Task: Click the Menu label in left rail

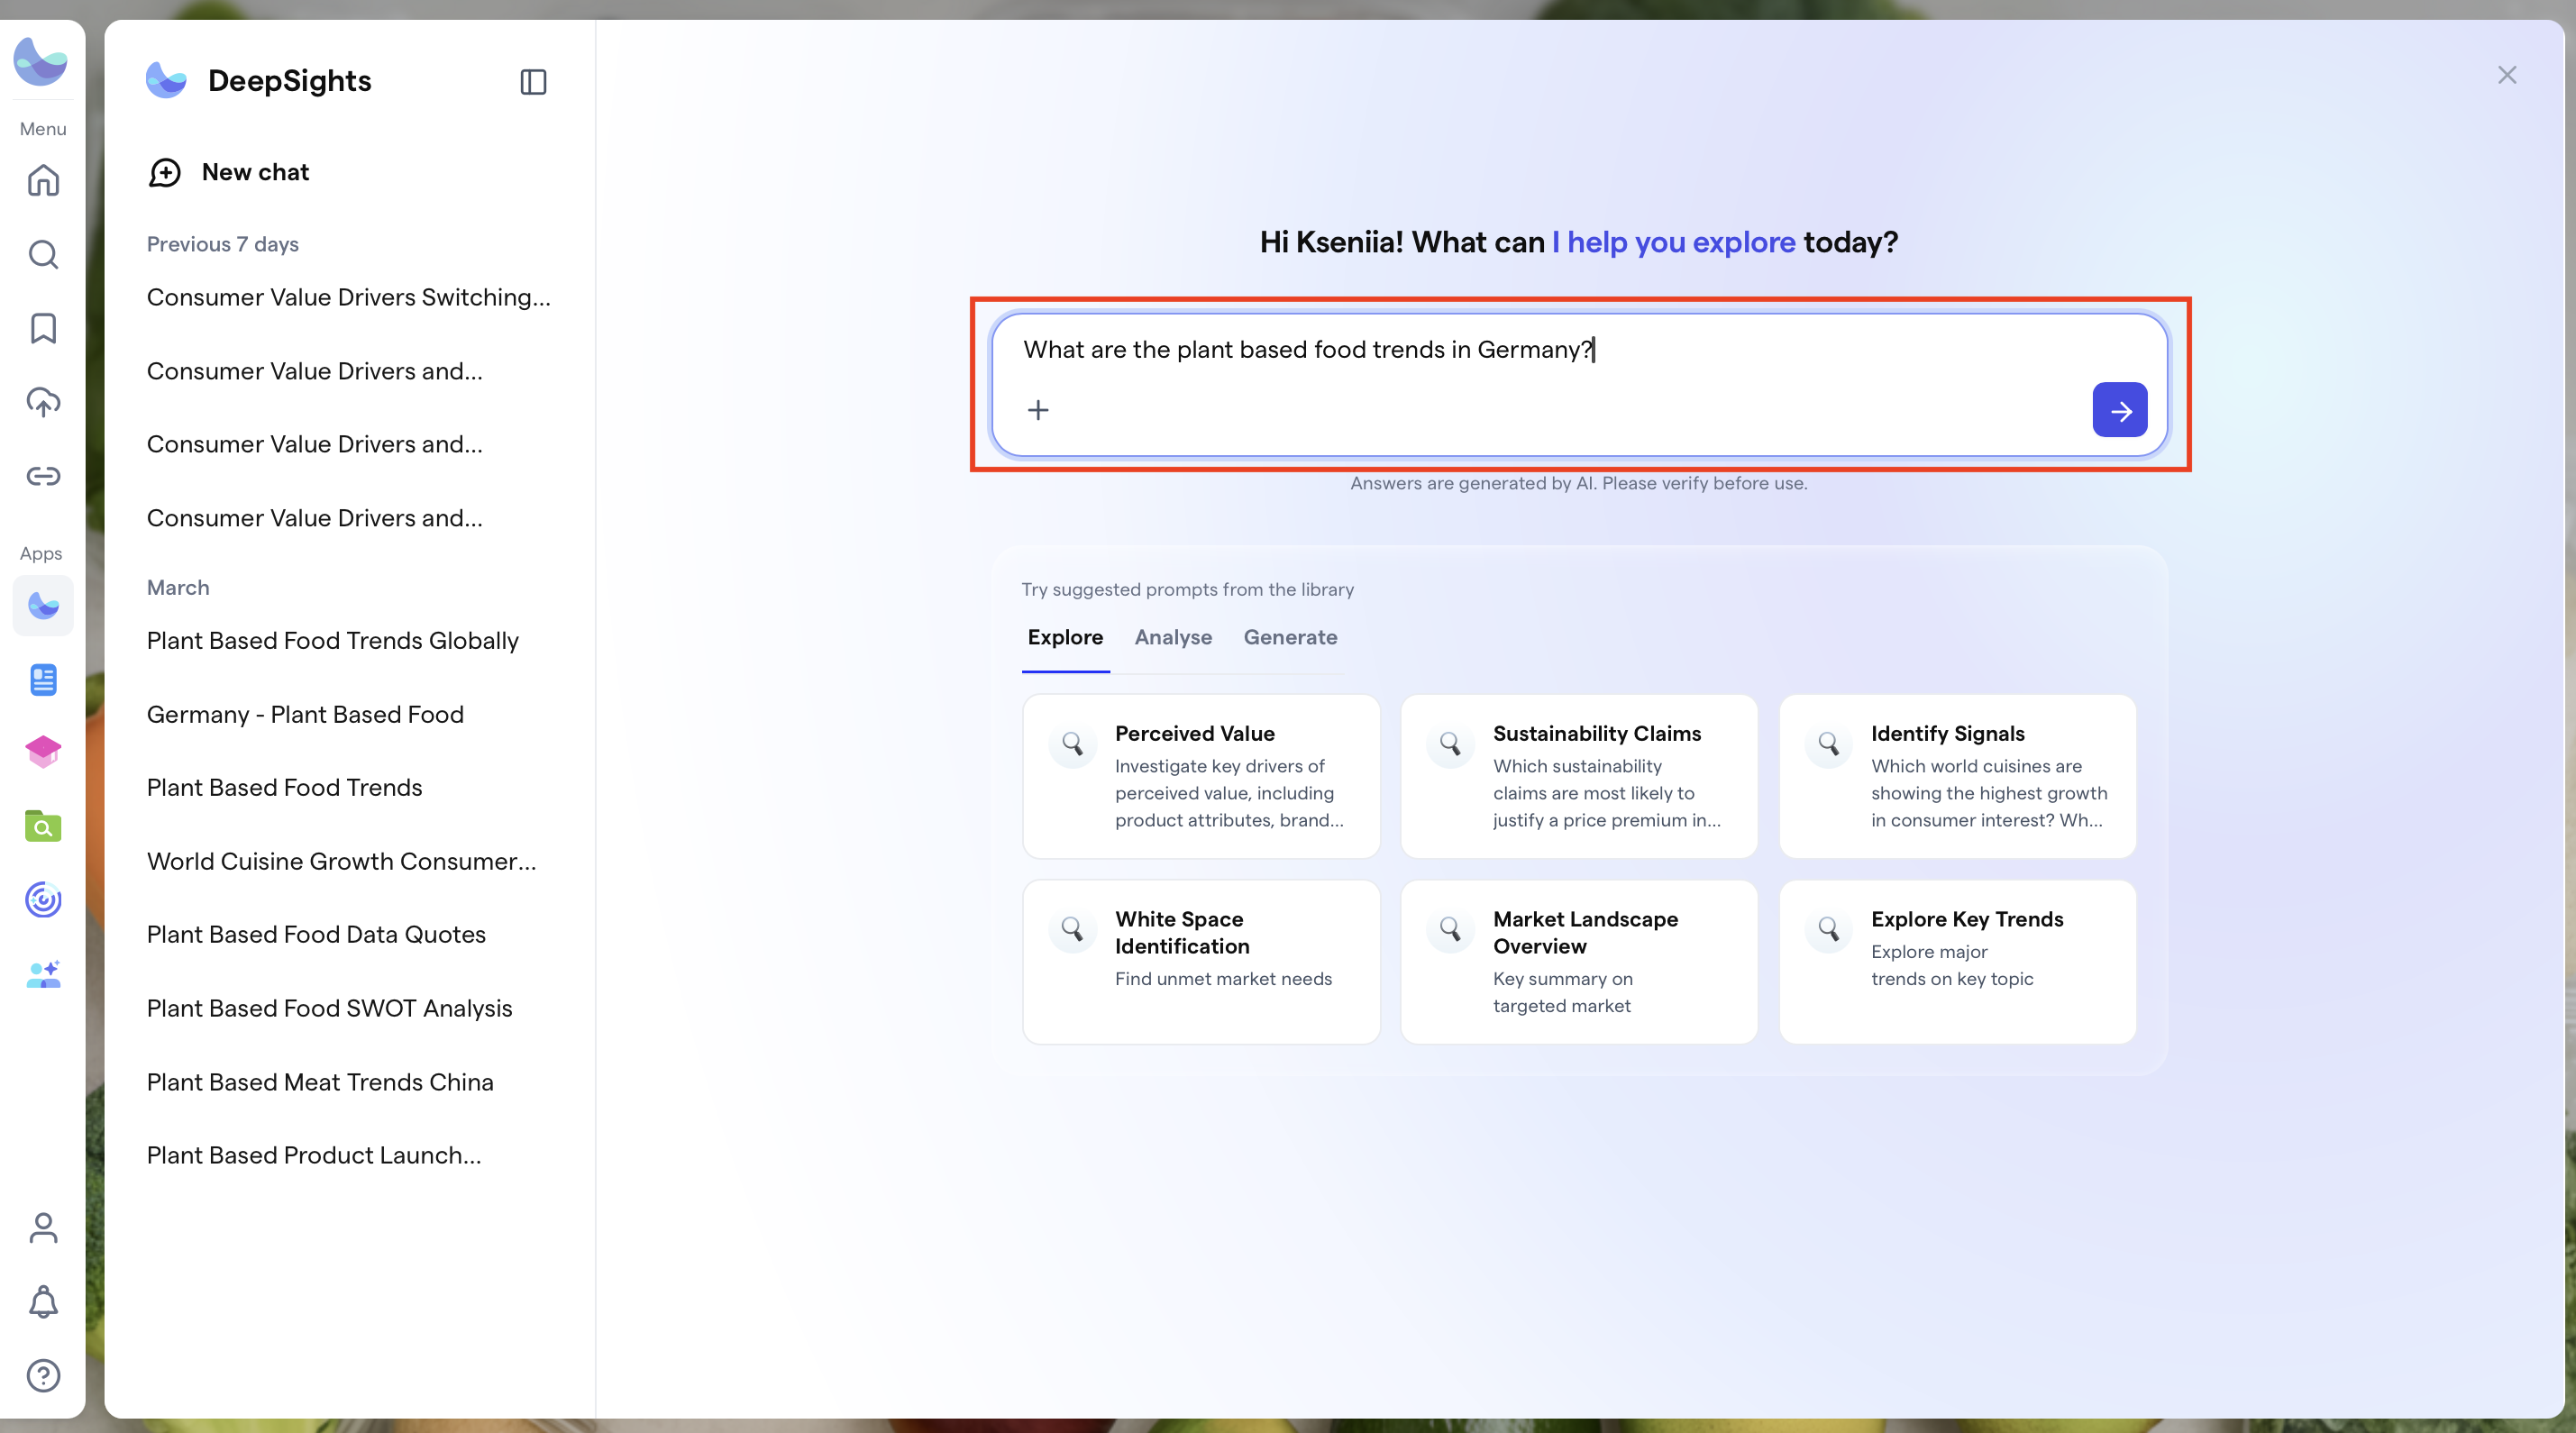Action: click(x=43, y=129)
